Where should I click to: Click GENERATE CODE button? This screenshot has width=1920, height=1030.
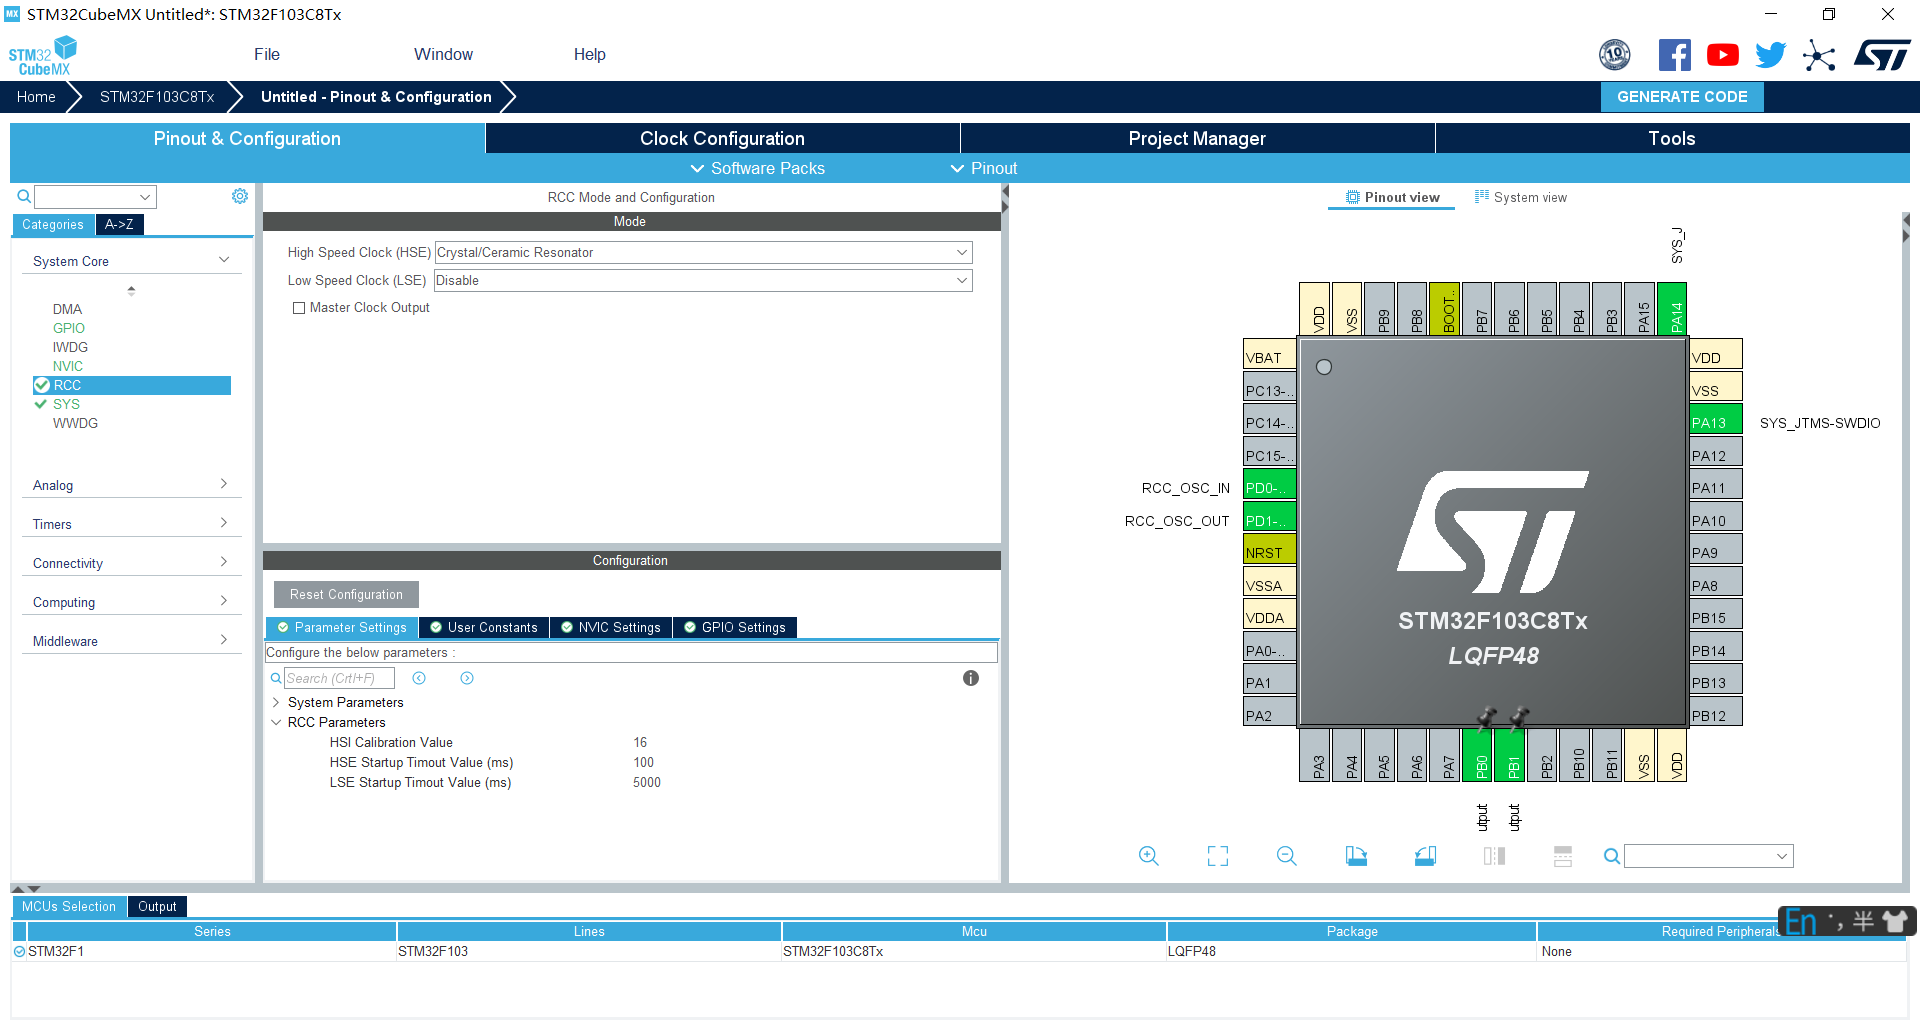[x=1682, y=97]
